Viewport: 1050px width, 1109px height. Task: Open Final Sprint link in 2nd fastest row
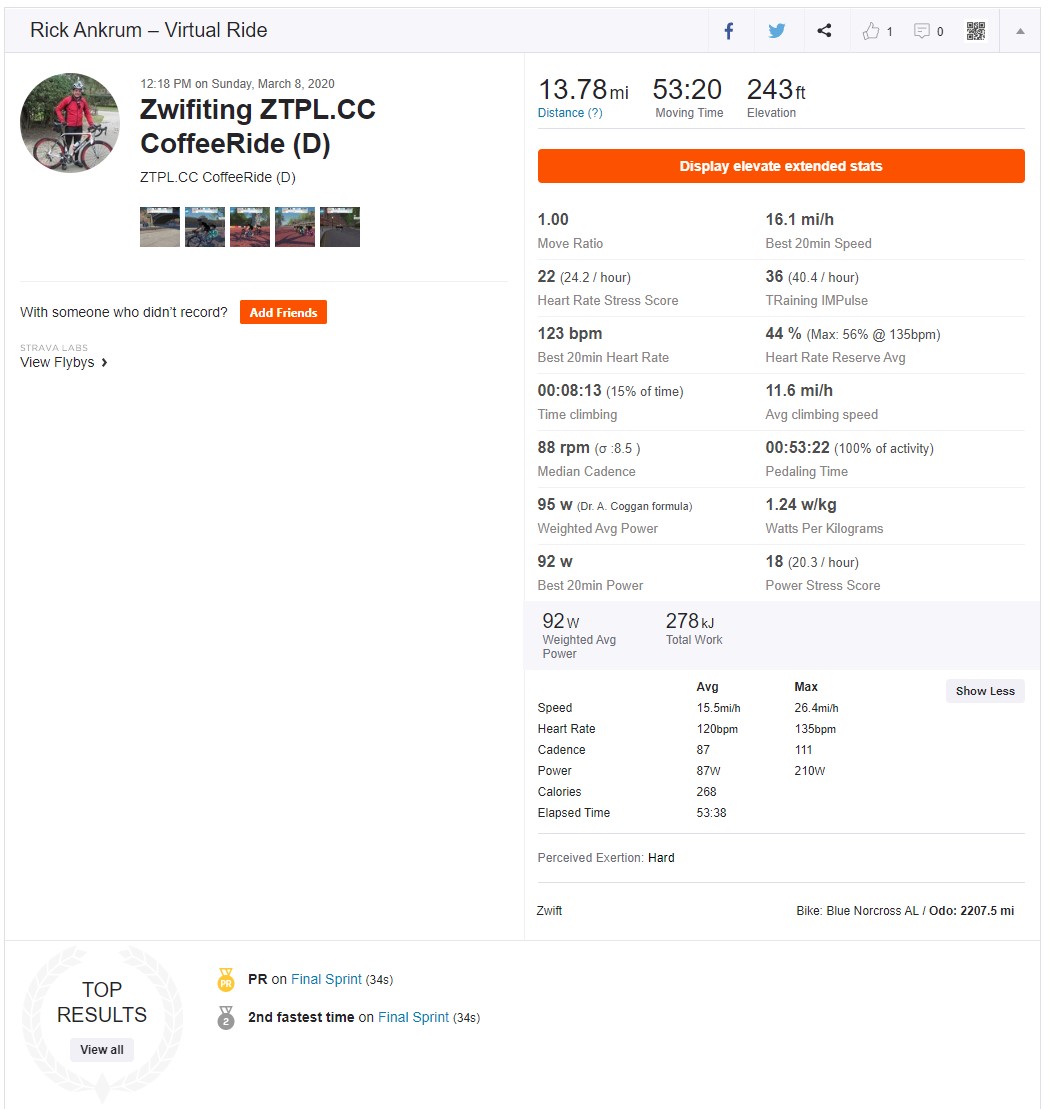tap(413, 1017)
